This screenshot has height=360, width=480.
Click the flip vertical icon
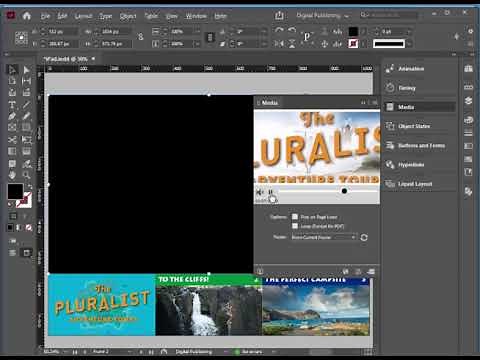click(x=292, y=44)
